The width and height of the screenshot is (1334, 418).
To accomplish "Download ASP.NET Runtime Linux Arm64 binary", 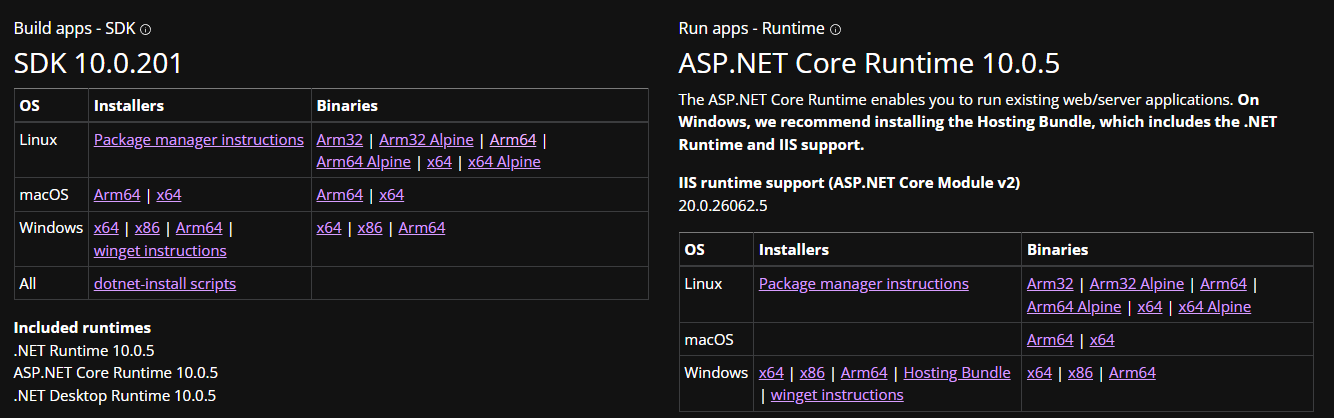I will (1223, 284).
